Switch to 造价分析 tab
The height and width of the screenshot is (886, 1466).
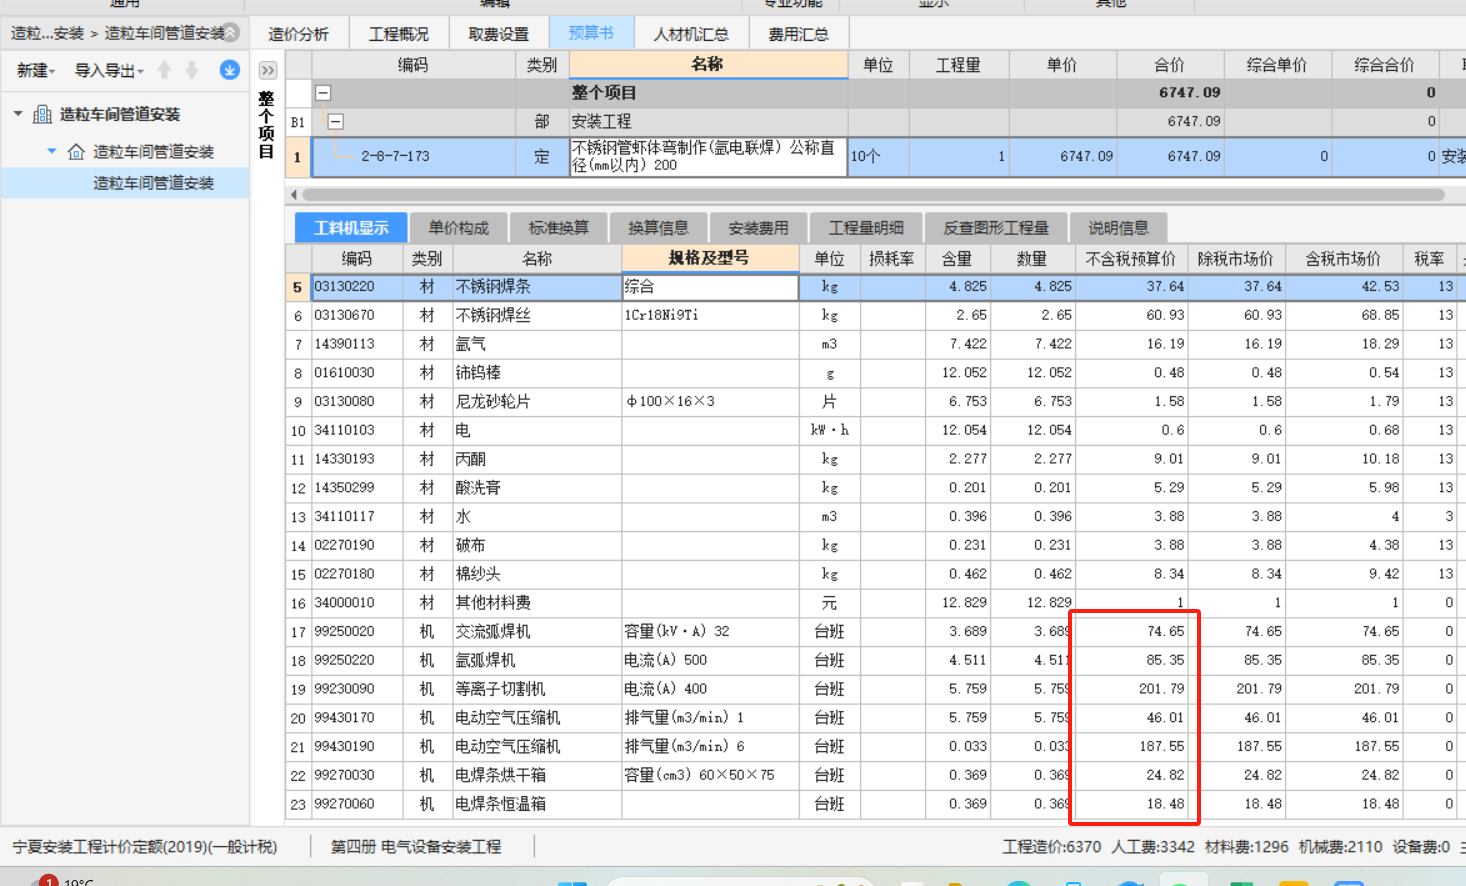click(298, 34)
